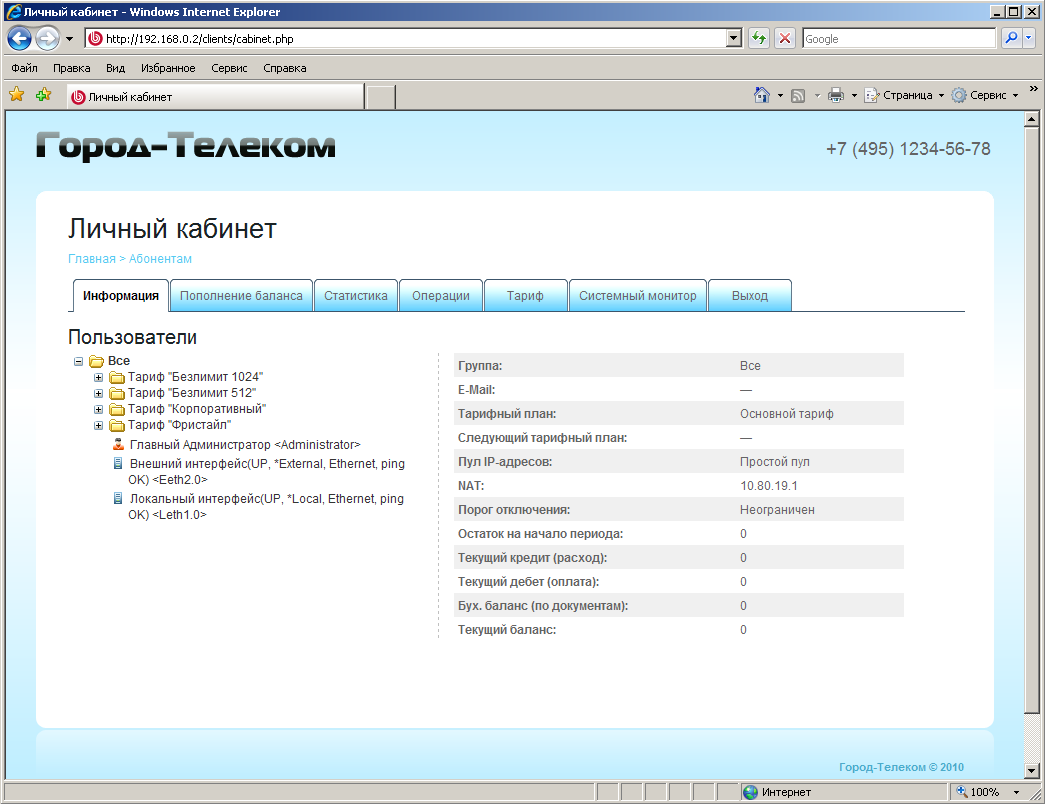Viewport: 1045px width, 804px height.
Task: Click the Favorites star icon
Action: (x=17, y=95)
